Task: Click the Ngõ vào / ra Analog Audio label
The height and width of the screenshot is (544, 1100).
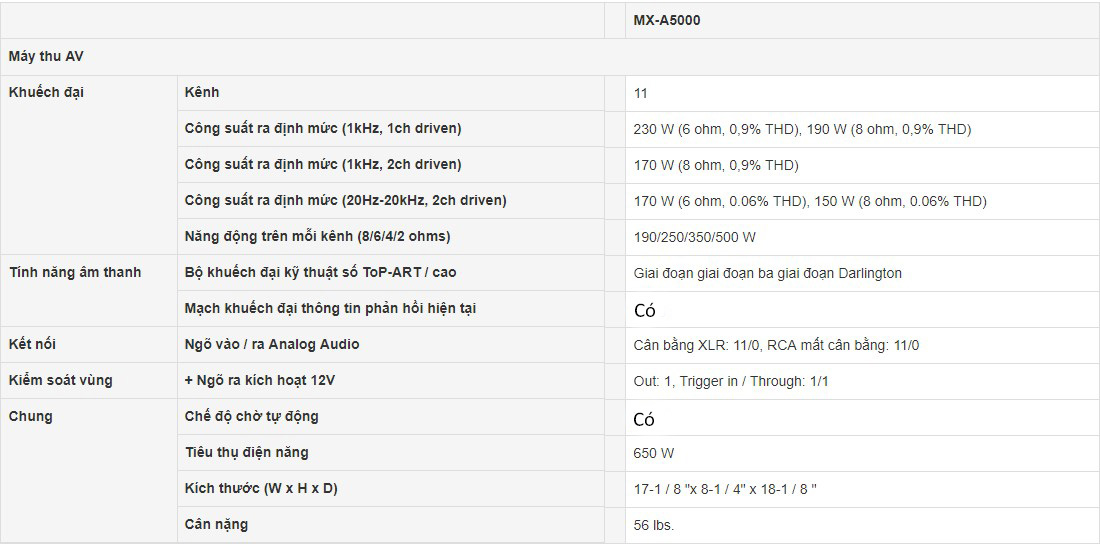Action: 272,345
